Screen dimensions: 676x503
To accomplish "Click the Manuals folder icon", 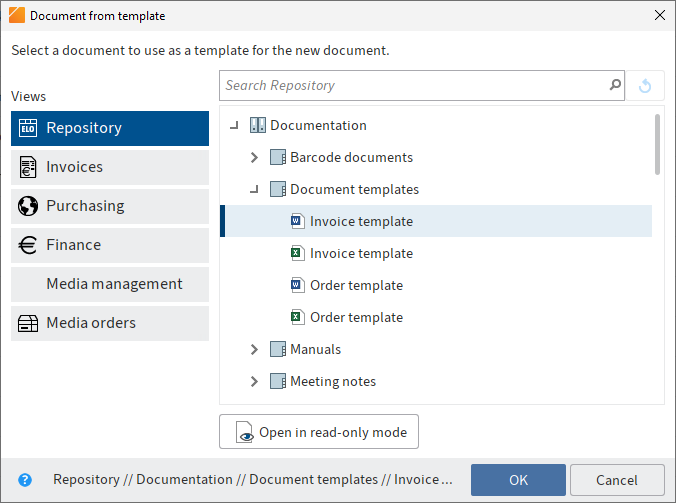I will 278,349.
